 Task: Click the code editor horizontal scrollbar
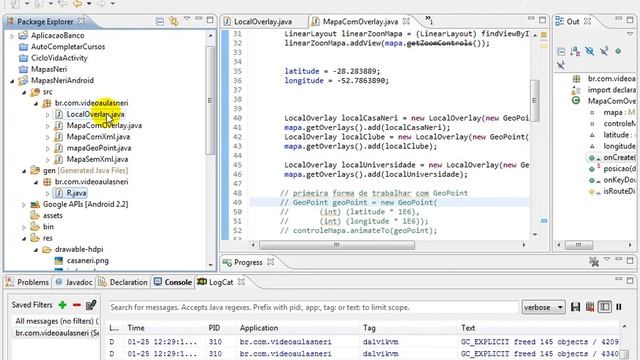(x=337, y=245)
